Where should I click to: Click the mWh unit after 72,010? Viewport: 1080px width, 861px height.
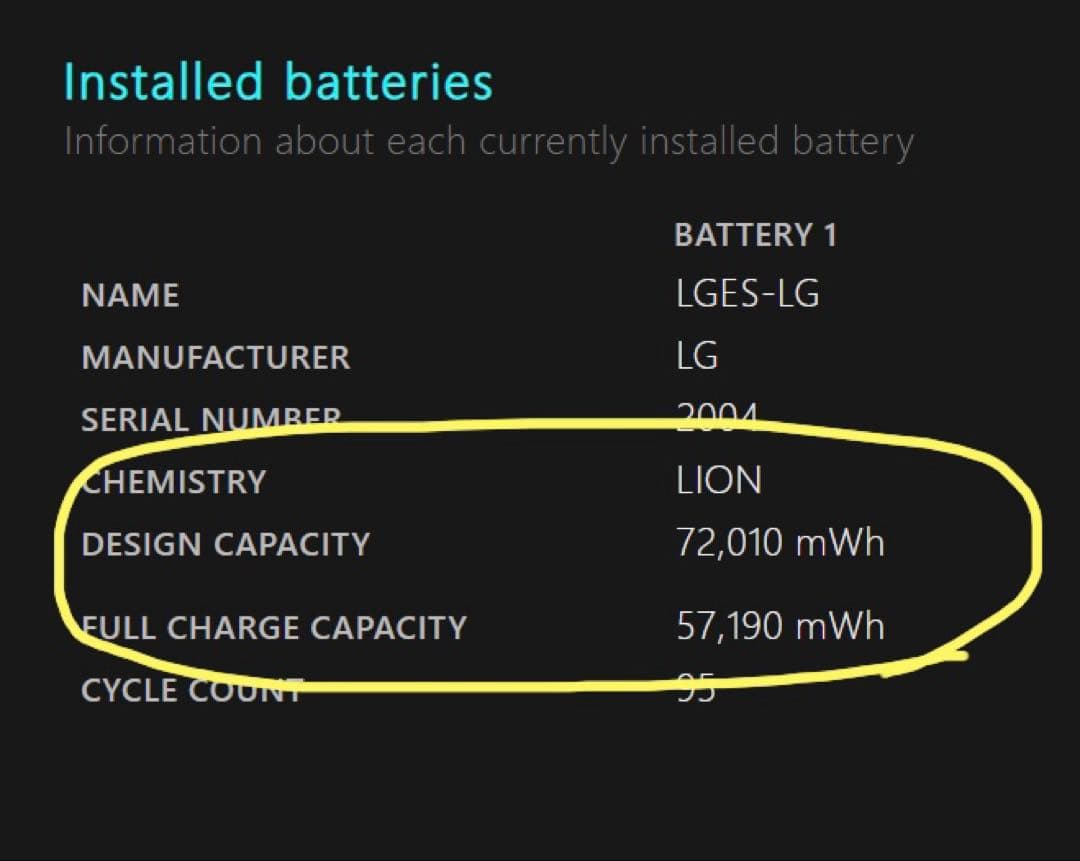tap(840, 543)
